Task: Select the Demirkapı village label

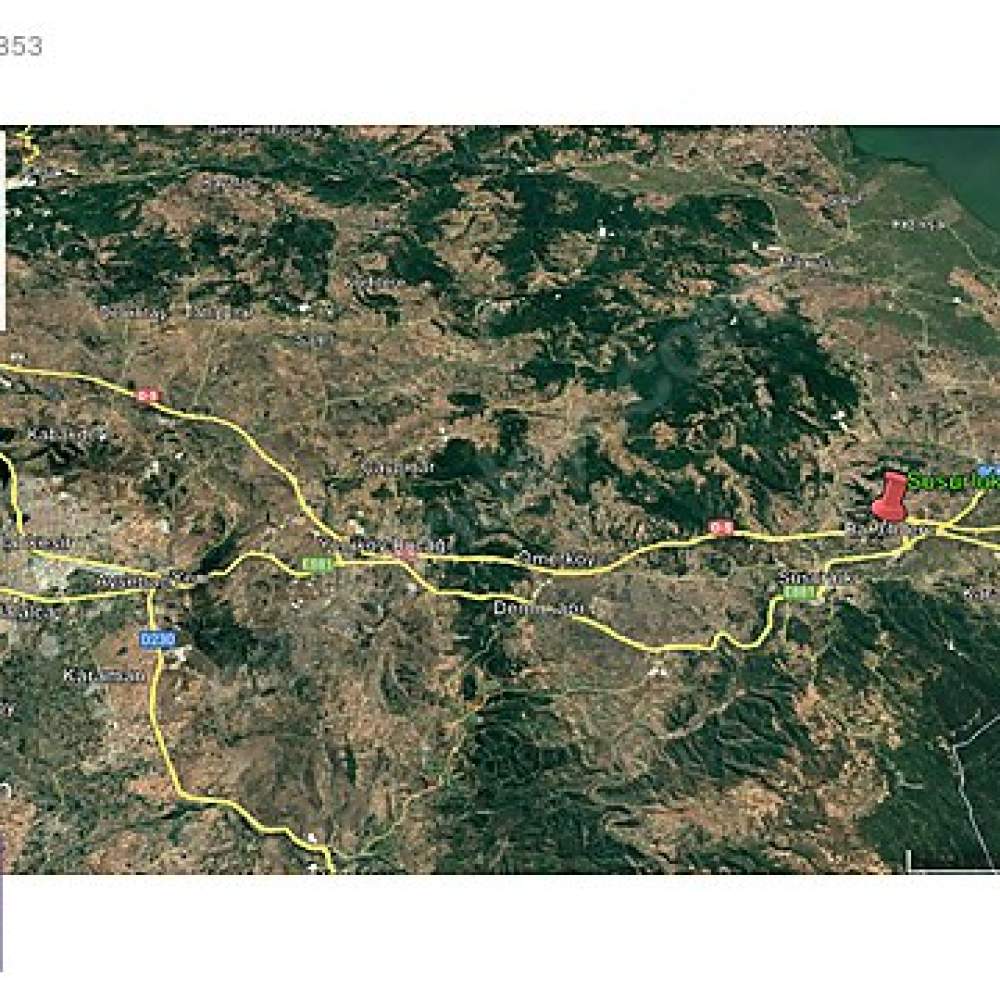Action: [x=538, y=608]
